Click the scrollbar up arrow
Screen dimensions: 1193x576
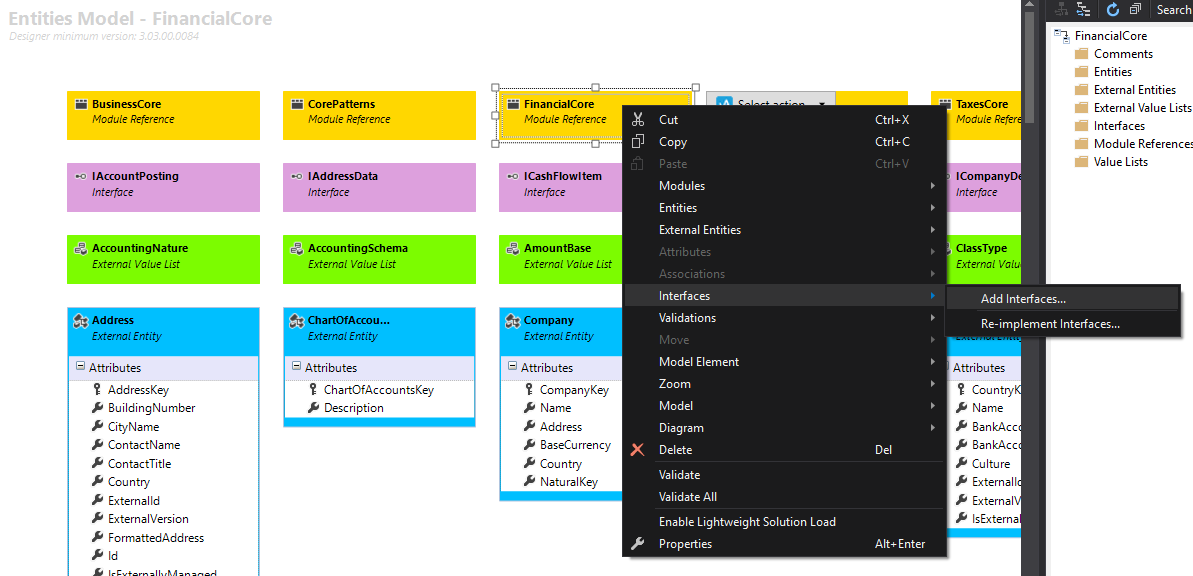point(1029,6)
